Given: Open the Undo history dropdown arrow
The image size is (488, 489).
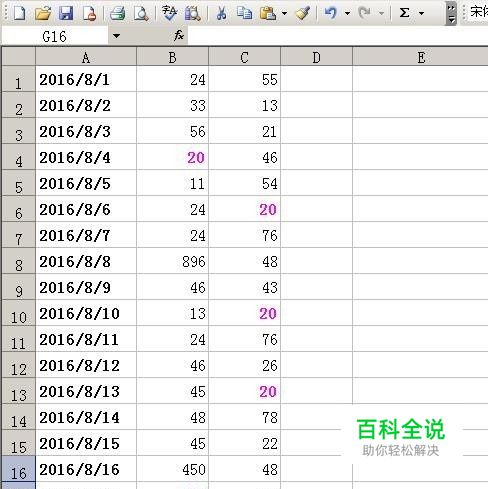Looking at the screenshot, I should point(347,14).
